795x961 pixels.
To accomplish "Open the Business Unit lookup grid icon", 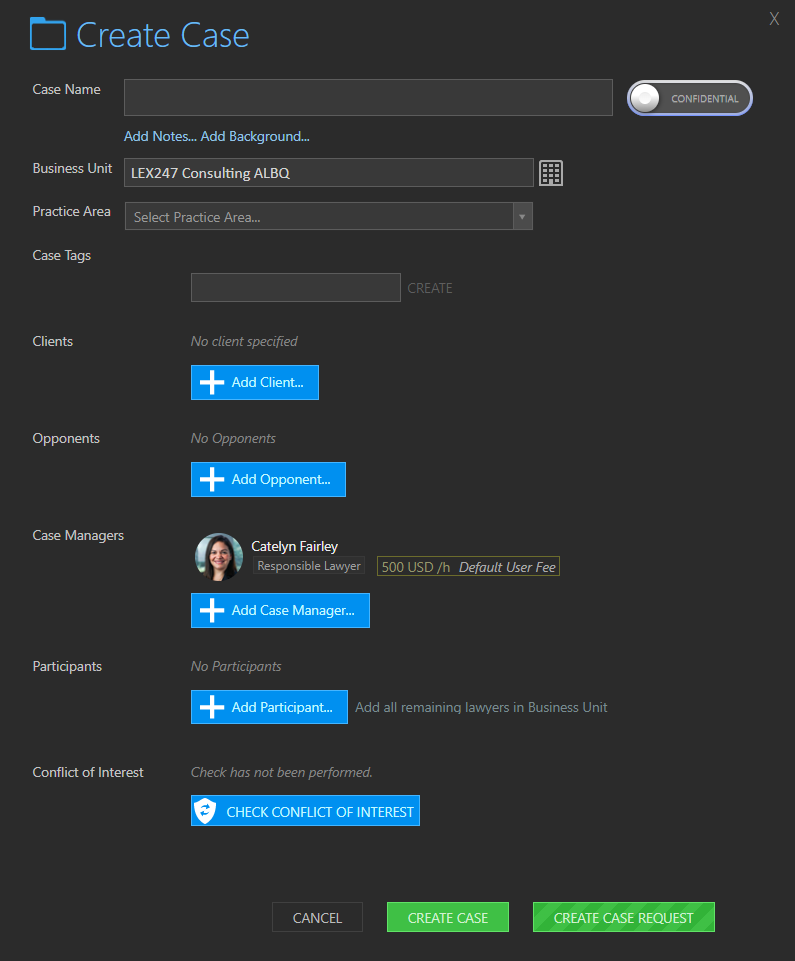I will (x=550, y=172).
